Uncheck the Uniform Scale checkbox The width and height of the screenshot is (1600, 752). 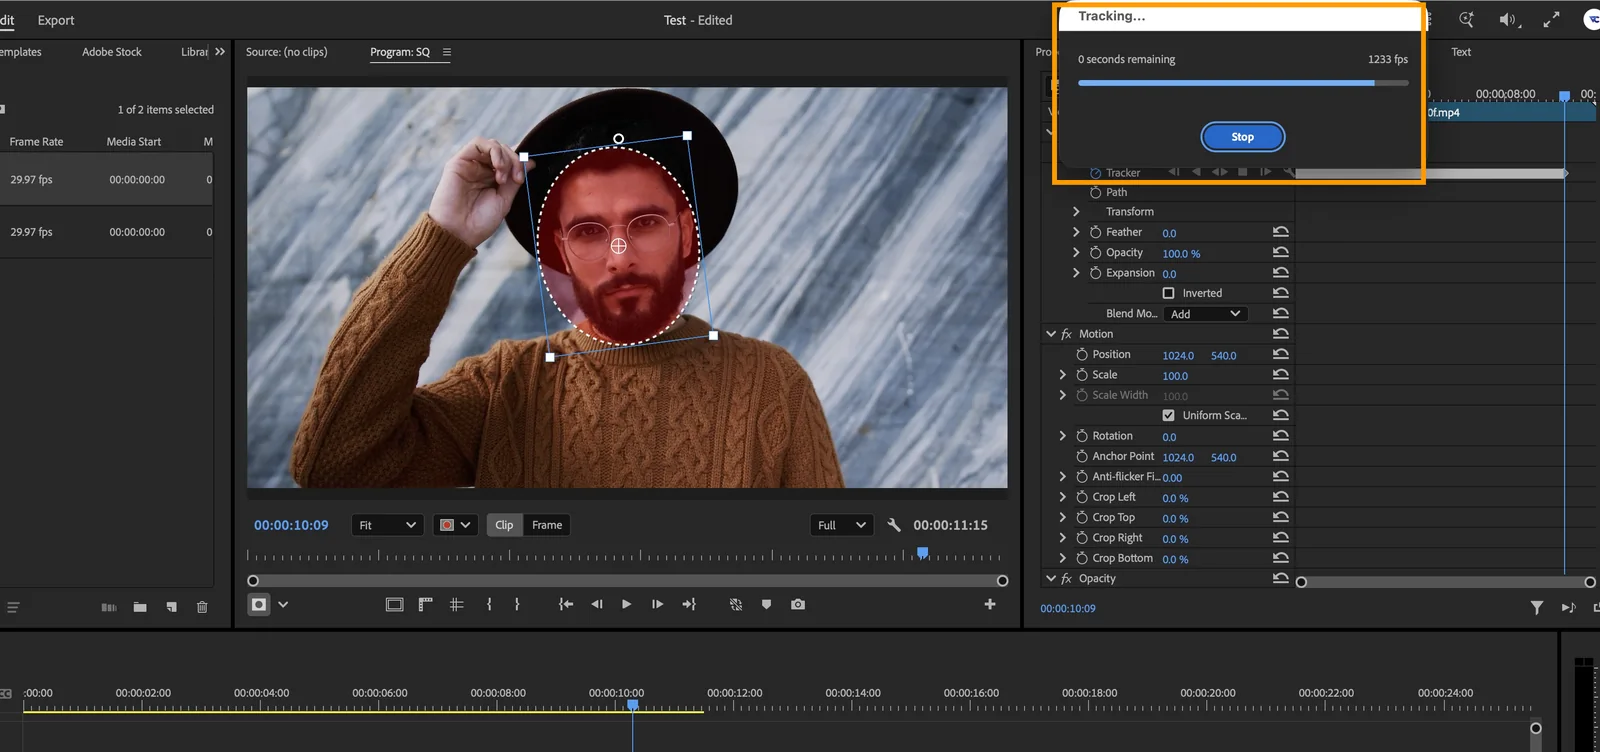[1168, 415]
